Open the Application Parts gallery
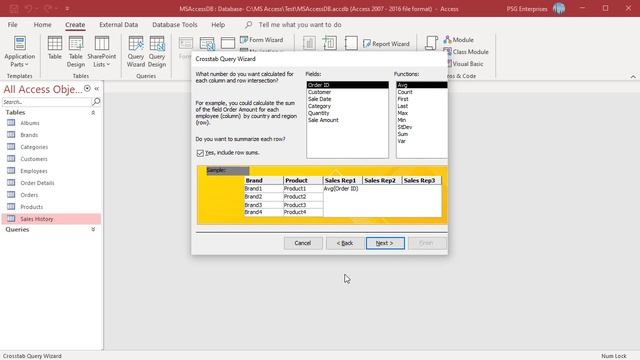 click(x=20, y=52)
